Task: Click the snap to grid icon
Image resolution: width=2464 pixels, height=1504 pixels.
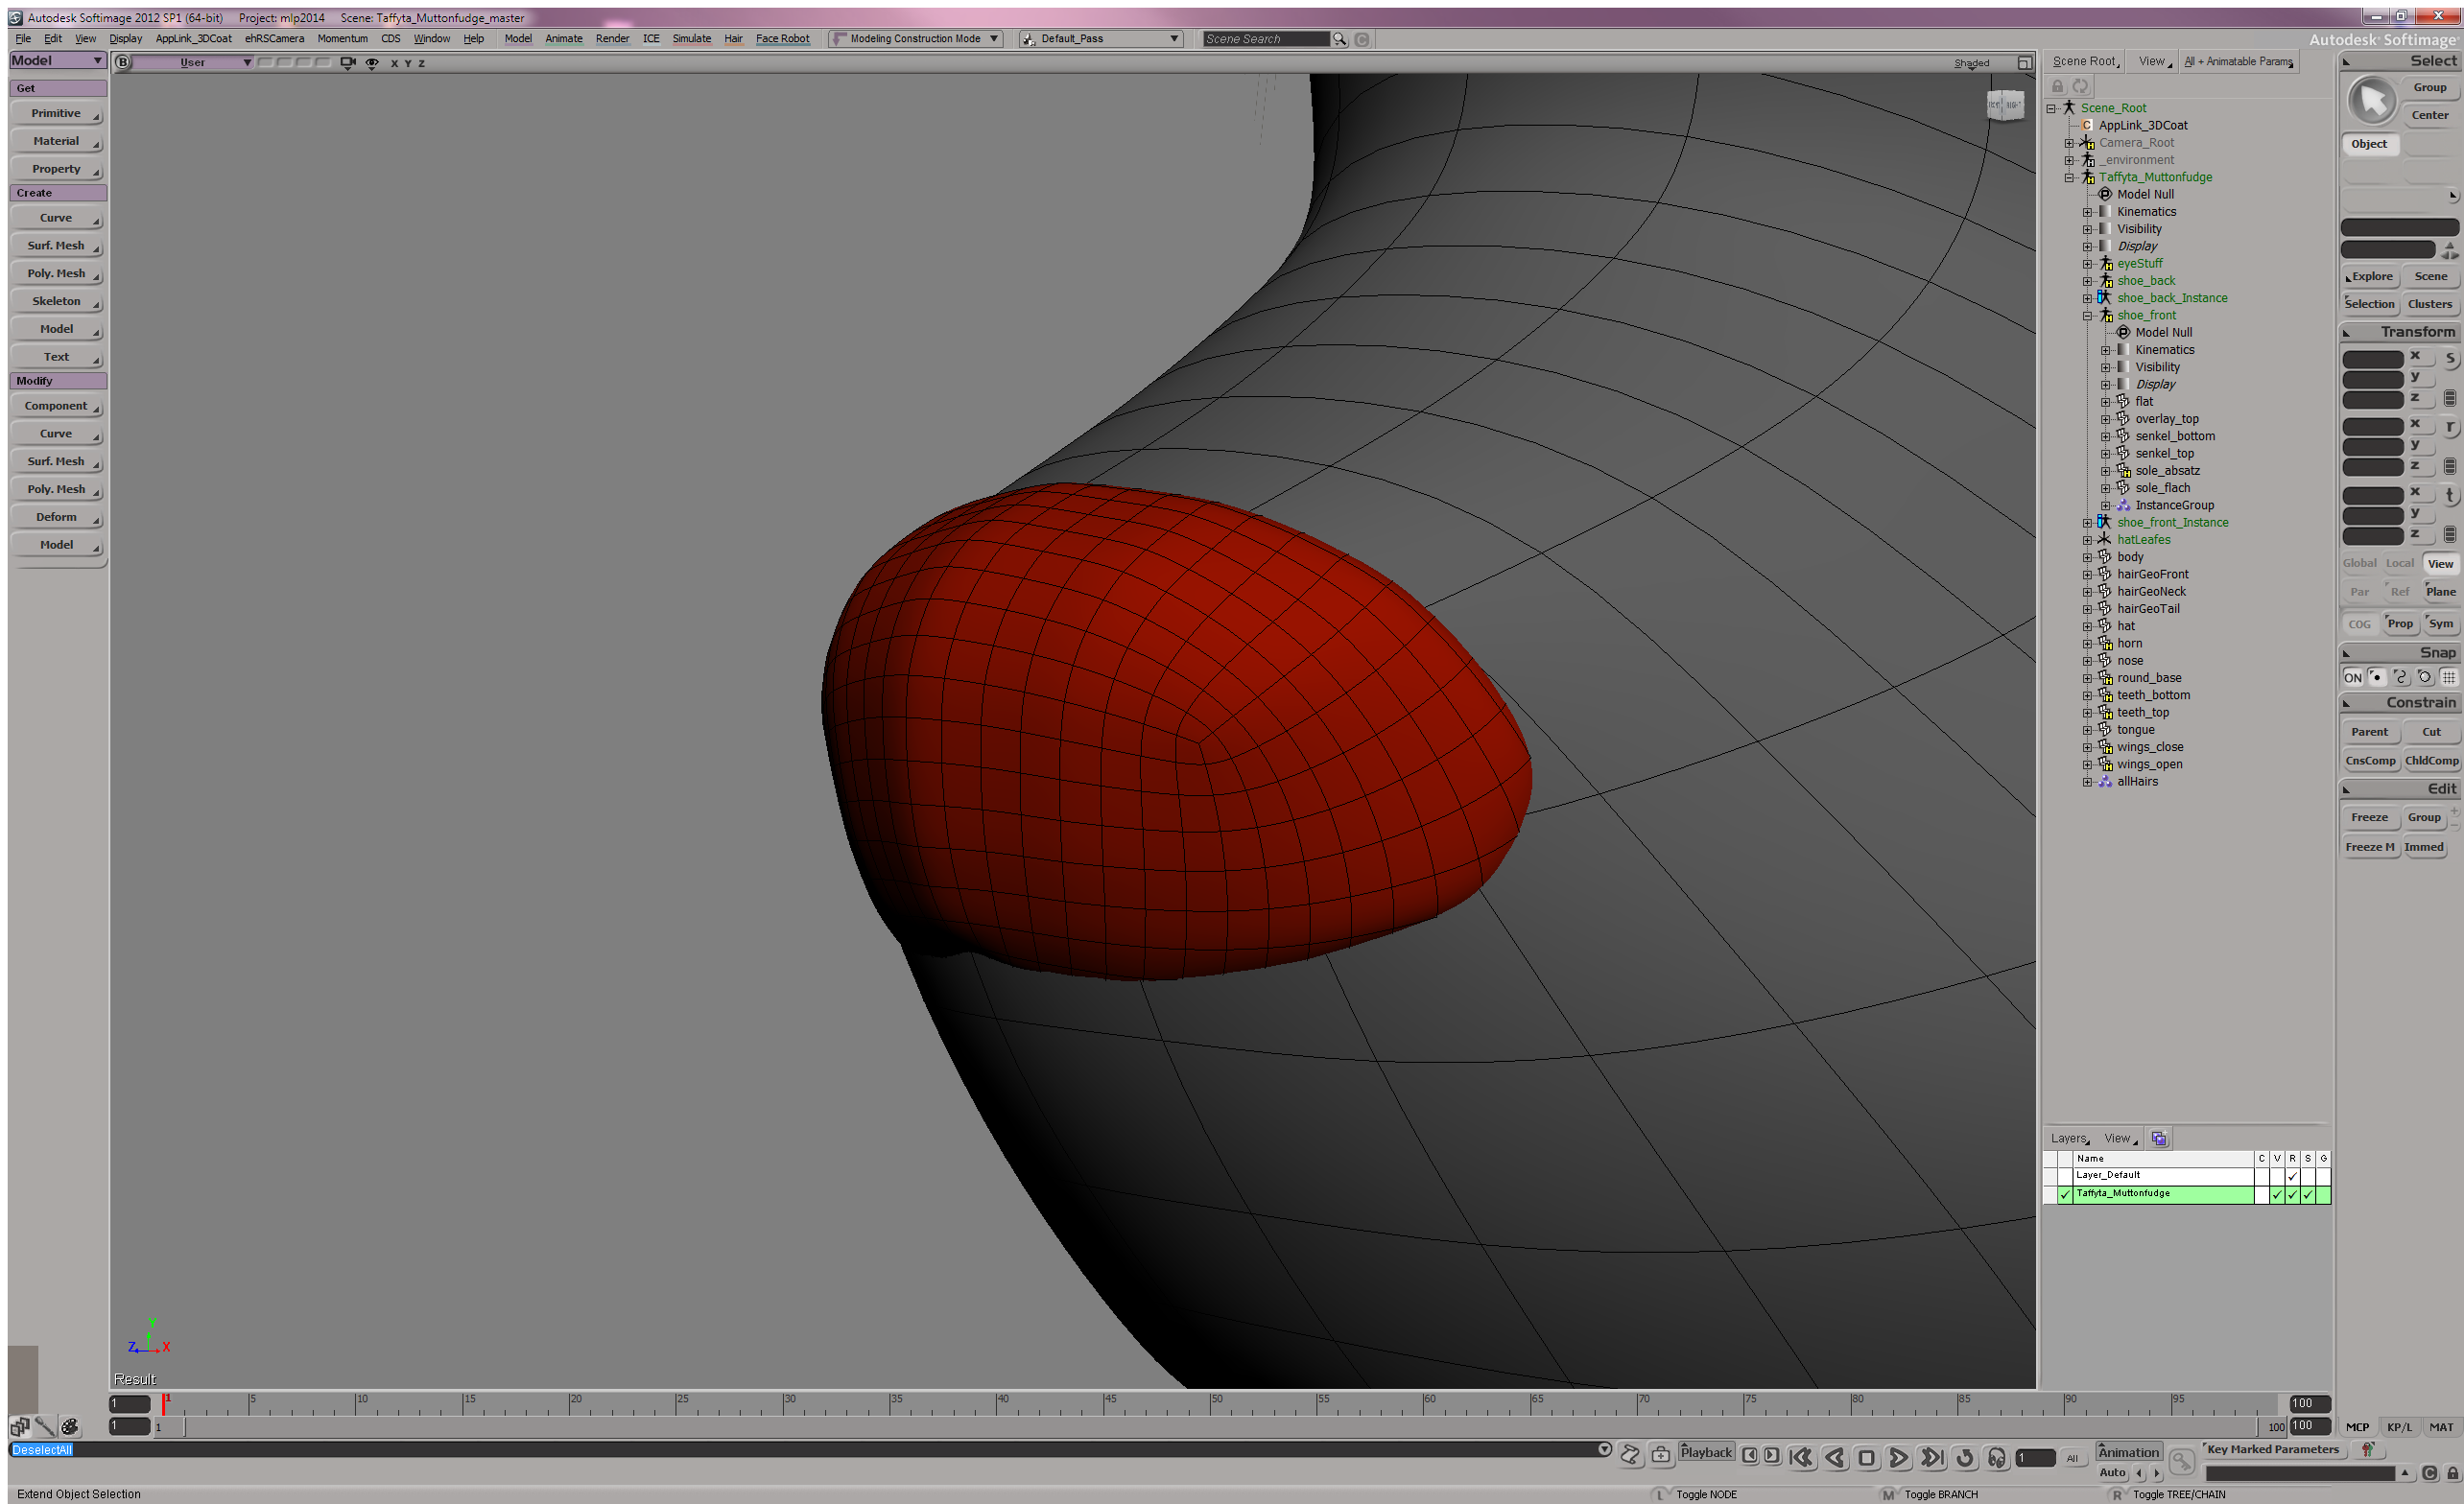Action: pos(2449,677)
